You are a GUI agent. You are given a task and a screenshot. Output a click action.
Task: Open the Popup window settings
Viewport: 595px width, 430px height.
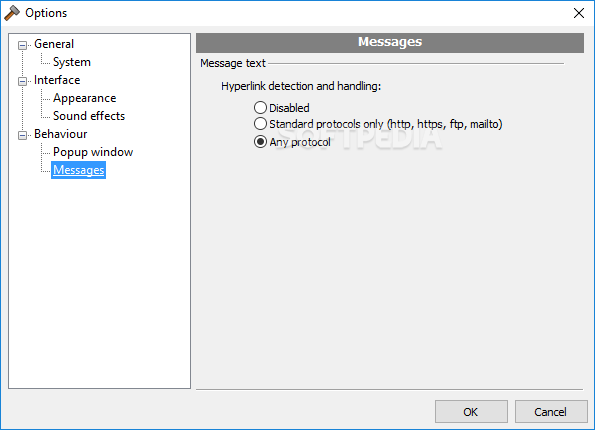point(93,152)
